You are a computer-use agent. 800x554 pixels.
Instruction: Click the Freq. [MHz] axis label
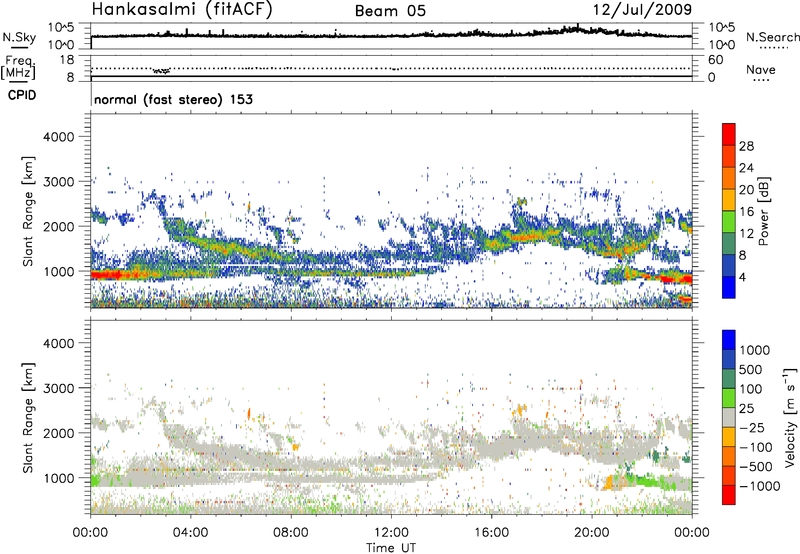pyautogui.click(x=18, y=69)
